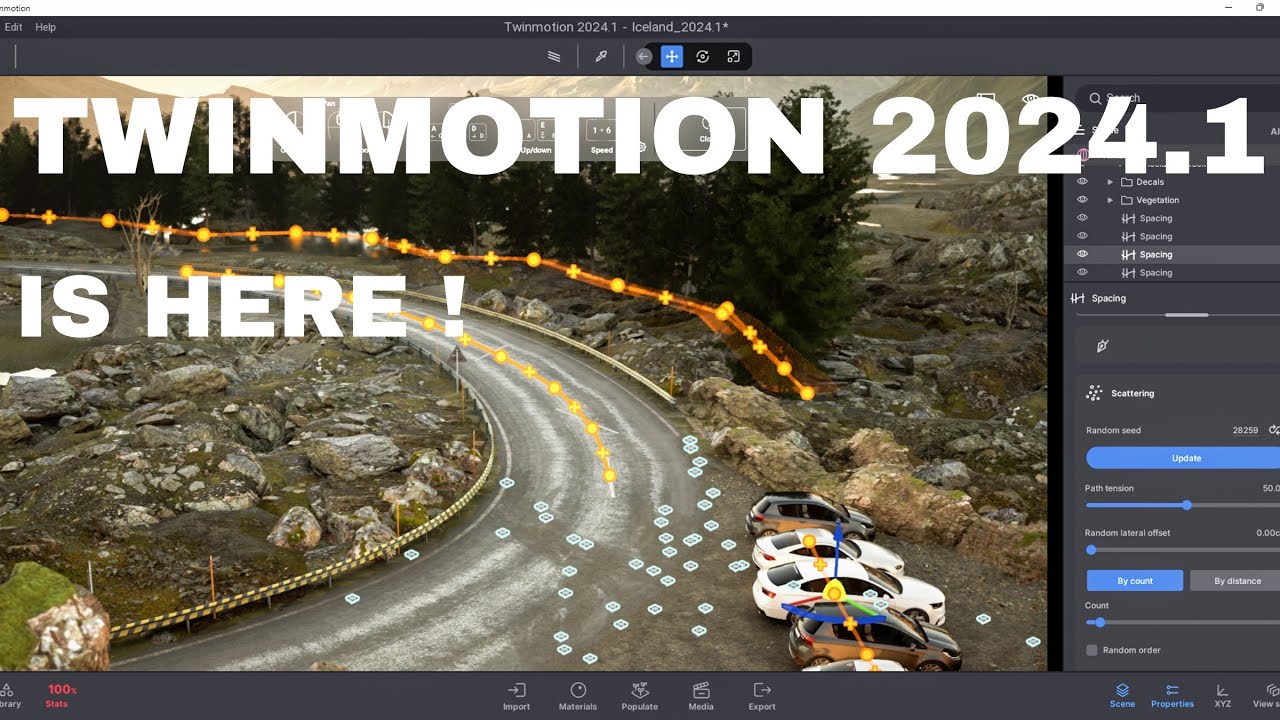The image size is (1280, 720).
Task: Select the Vegetation folder row
Action: point(1172,200)
